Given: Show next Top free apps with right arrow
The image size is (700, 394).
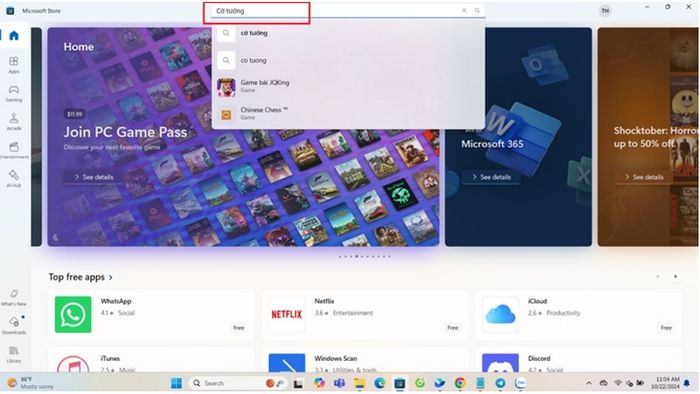Looking at the screenshot, I should click(x=675, y=277).
